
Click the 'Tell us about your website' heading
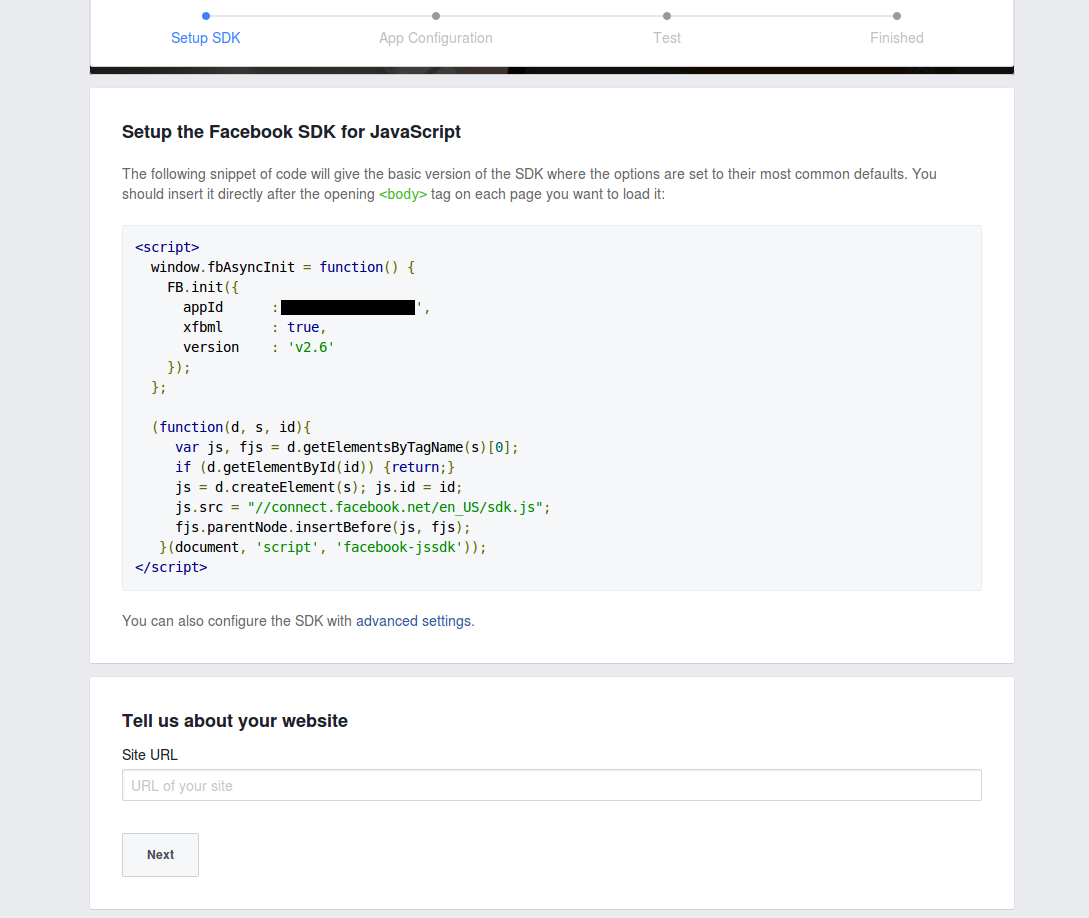pos(235,721)
